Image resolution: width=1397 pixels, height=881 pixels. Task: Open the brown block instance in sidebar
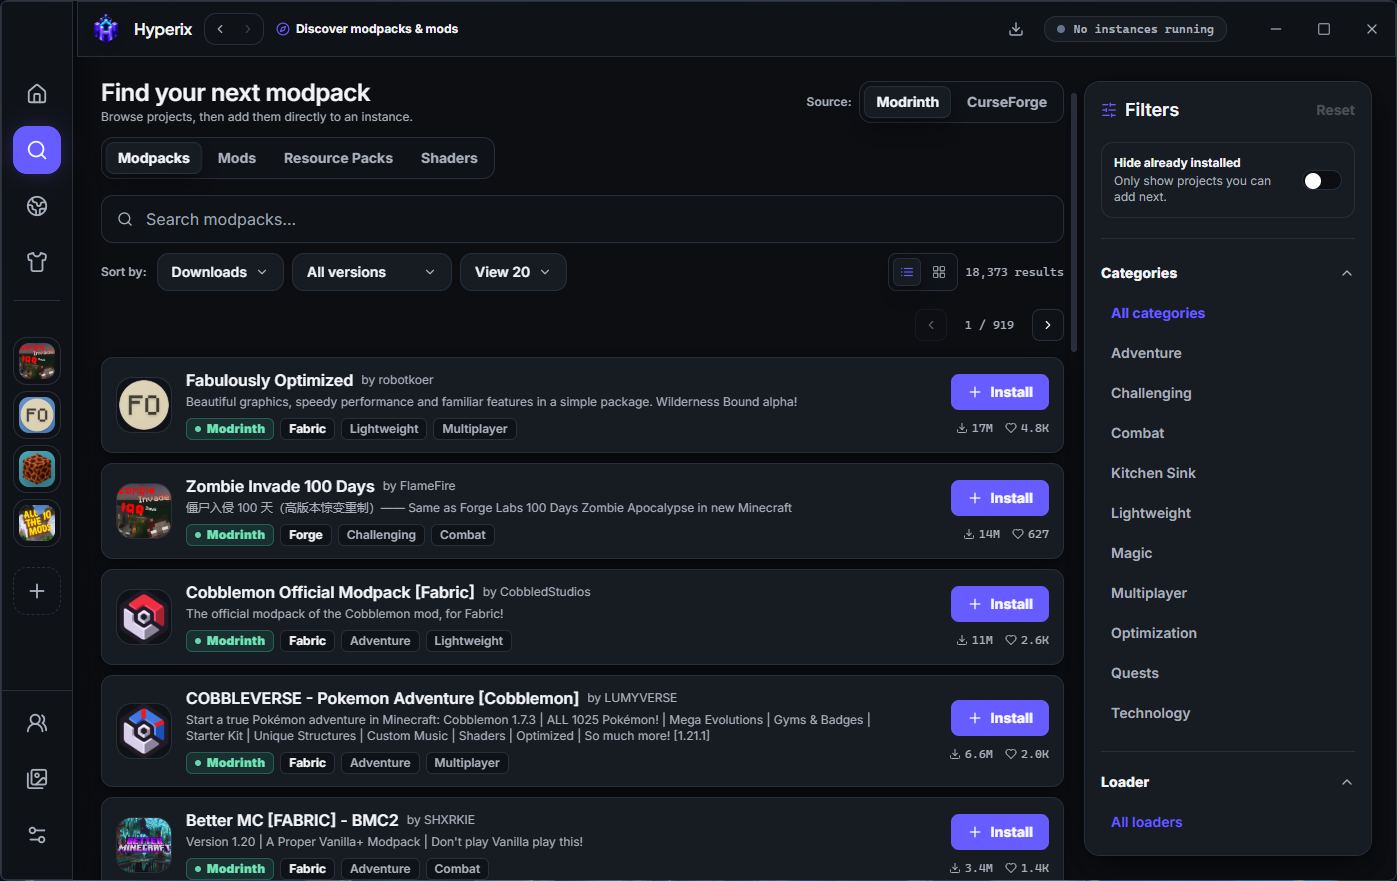[37, 469]
